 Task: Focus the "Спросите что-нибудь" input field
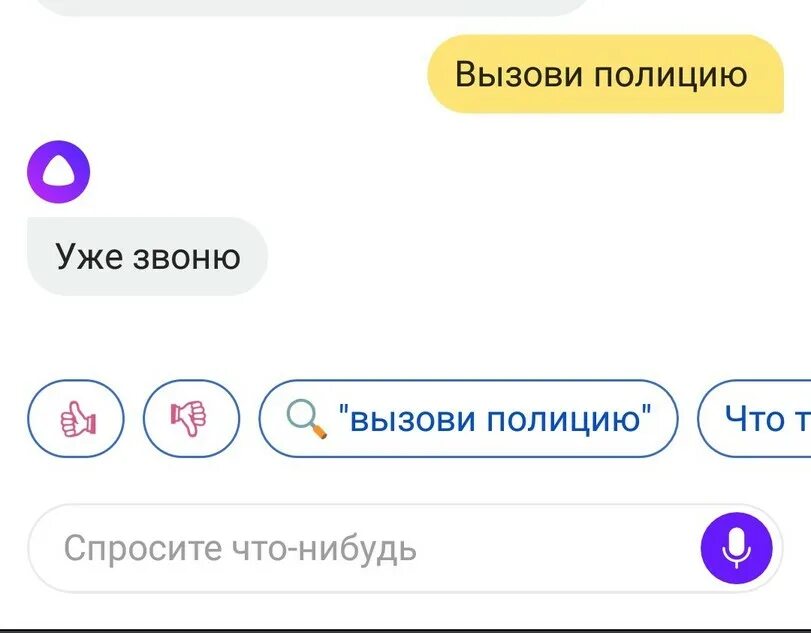point(405,548)
